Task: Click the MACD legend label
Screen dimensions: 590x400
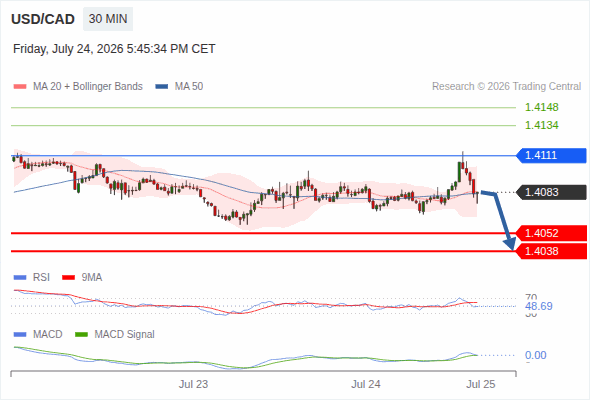Action: [x=48, y=334]
